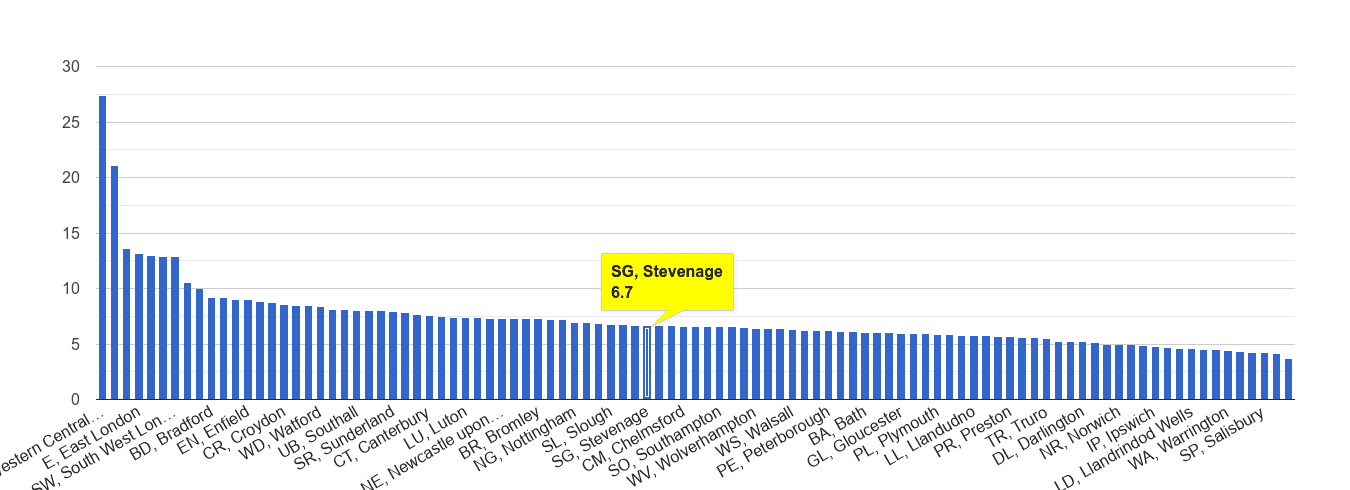Image resolution: width=1350 pixels, height=490 pixels.
Task: Click the IP, Ipswich bar
Action: pyautogui.click(x=1155, y=374)
